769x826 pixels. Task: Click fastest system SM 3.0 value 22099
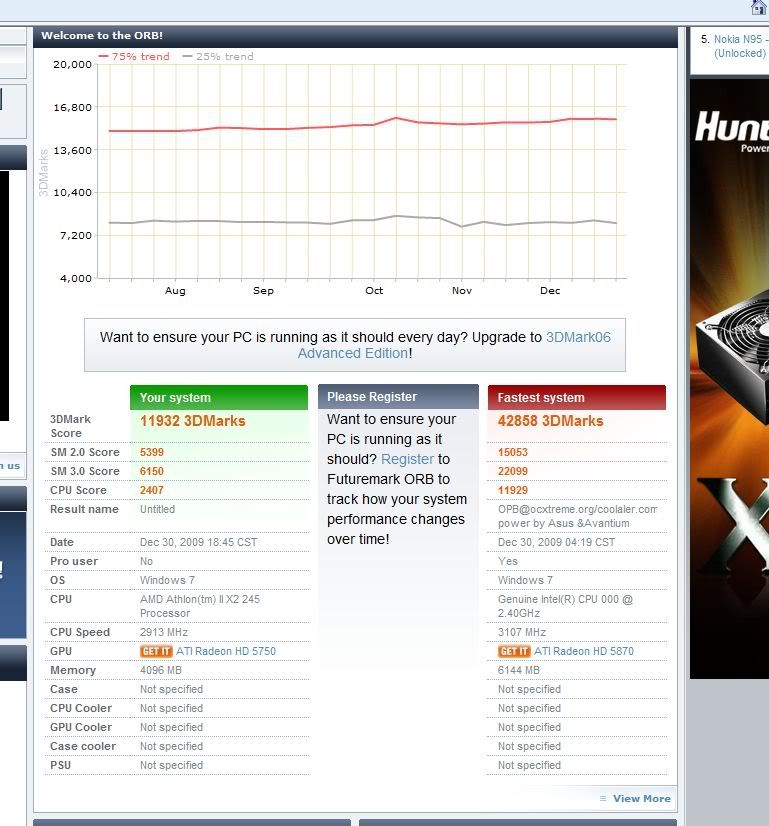click(x=513, y=471)
